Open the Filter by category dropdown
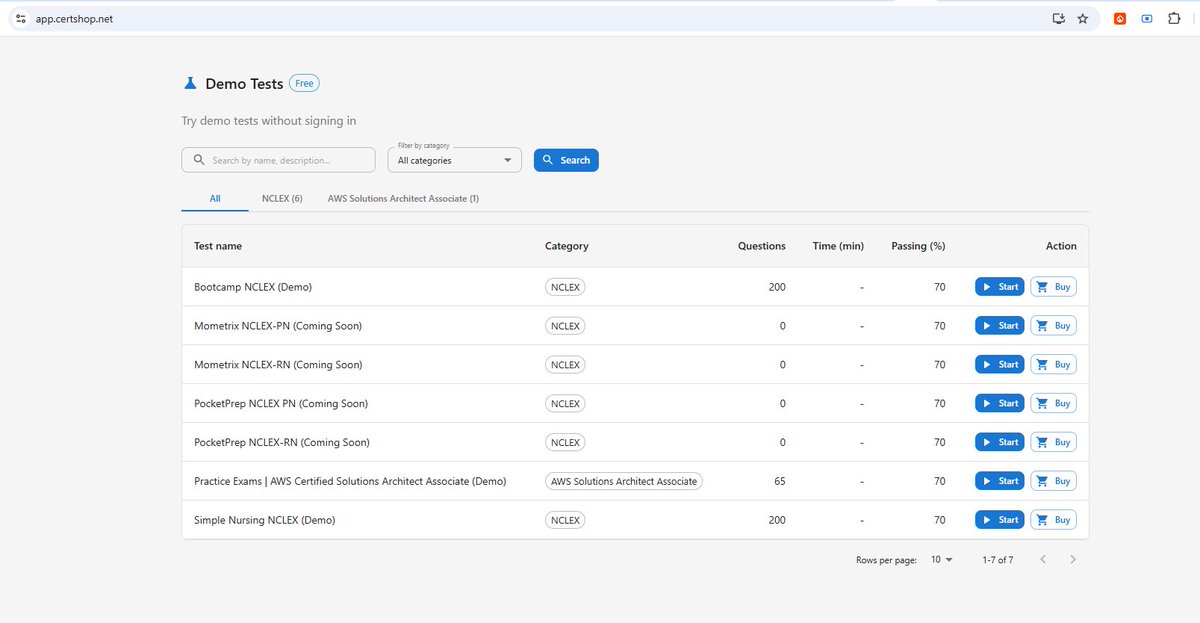 pyautogui.click(x=455, y=160)
